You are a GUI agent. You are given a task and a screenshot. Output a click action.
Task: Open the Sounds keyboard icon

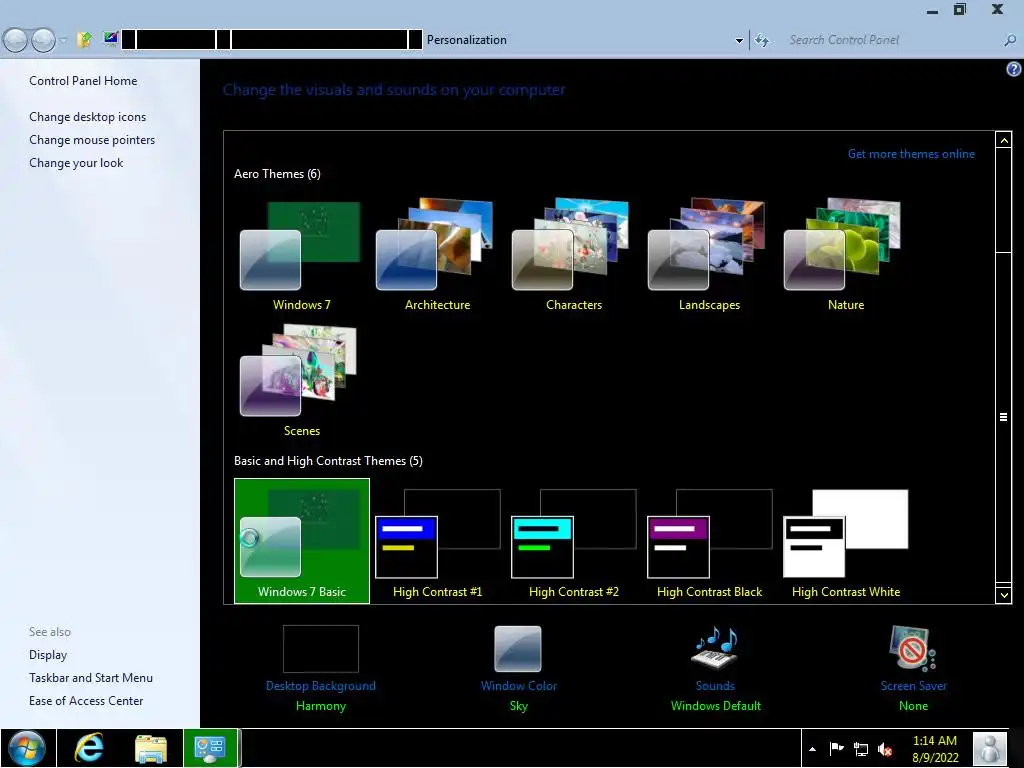(x=714, y=648)
